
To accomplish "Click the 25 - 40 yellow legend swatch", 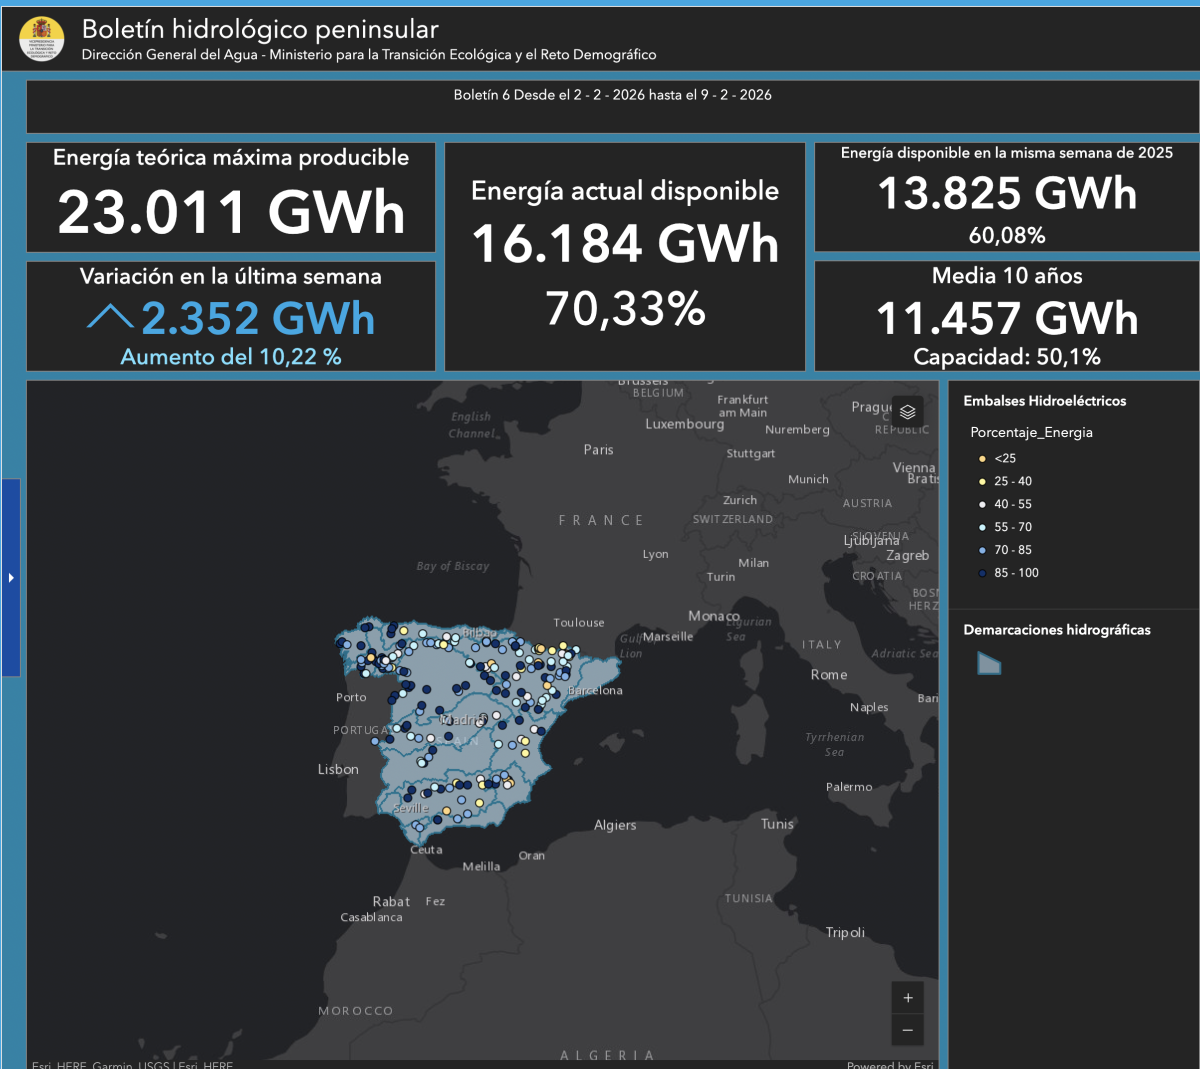I will (982, 481).
